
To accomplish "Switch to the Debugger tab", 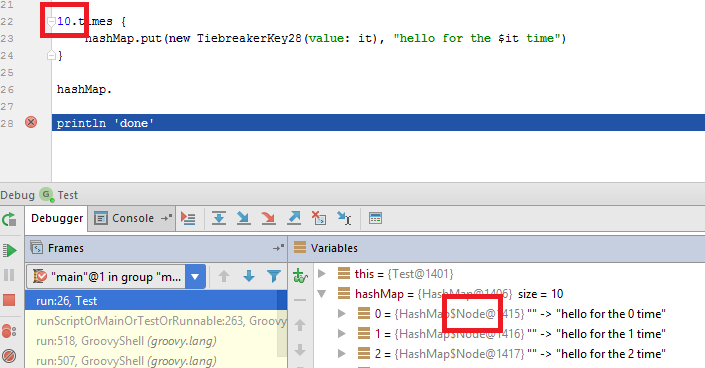I will click(x=57, y=219).
